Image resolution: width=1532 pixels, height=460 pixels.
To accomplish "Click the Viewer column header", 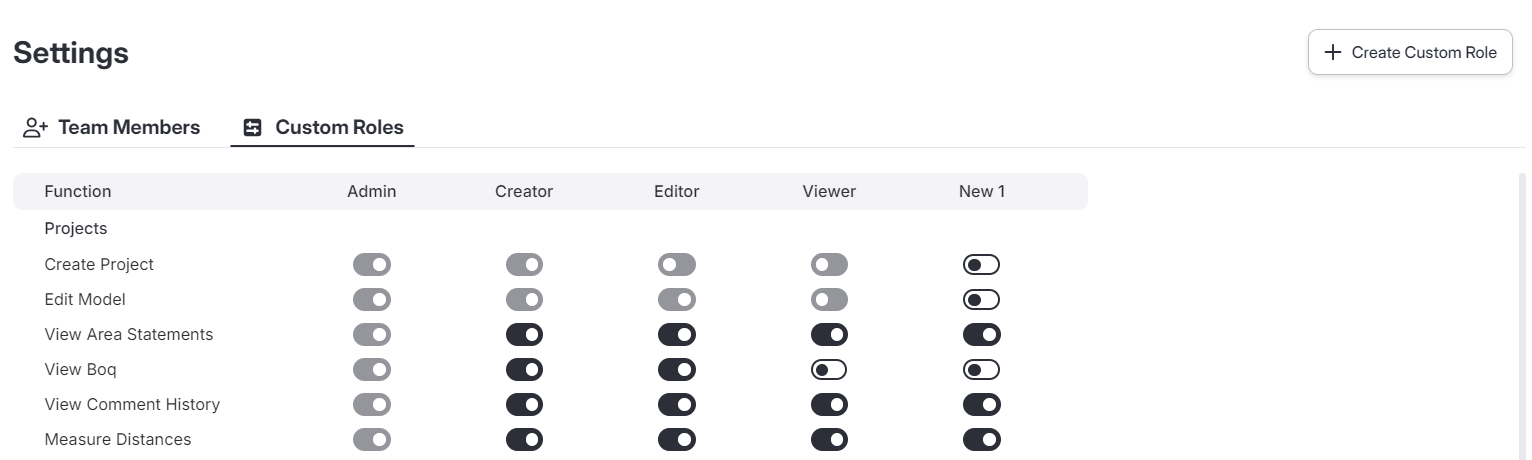I will coord(829,191).
